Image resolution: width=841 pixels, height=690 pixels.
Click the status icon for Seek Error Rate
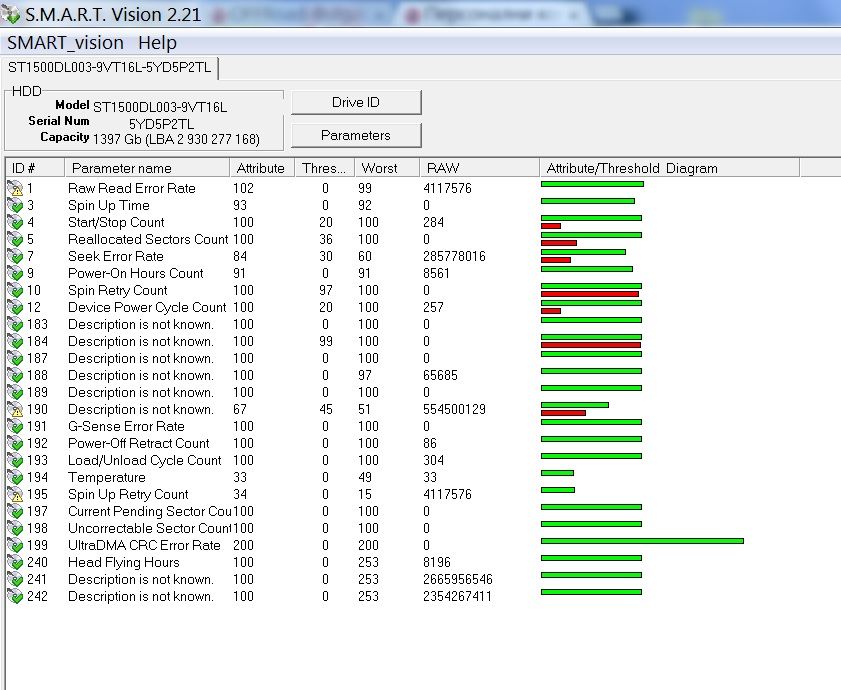[x=15, y=256]
